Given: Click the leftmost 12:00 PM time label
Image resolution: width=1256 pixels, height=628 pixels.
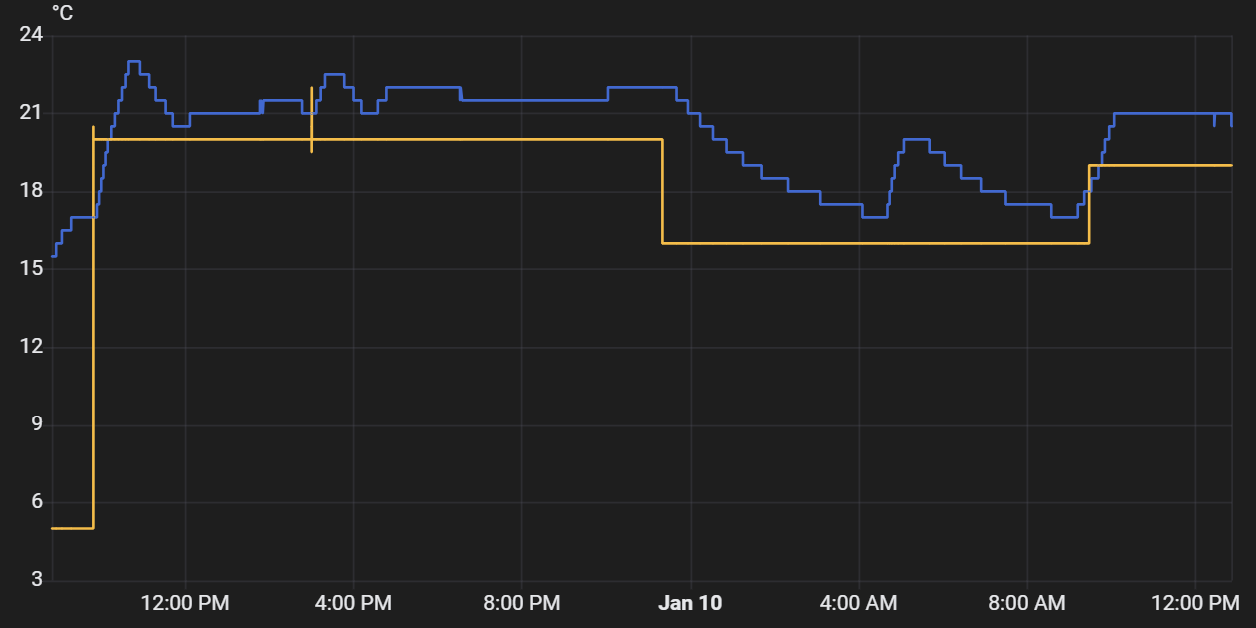Looking at the screenshot, I should tap(186, 603).
